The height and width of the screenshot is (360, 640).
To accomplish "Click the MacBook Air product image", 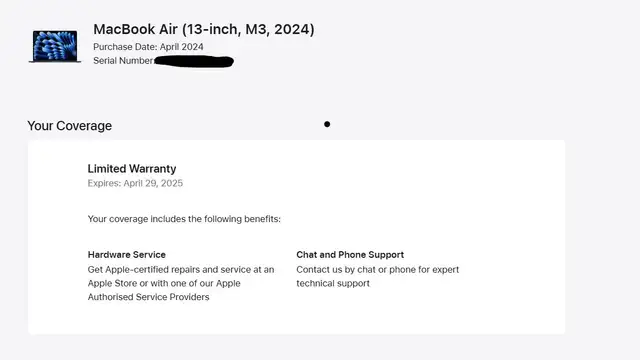I will click(55, 47).
